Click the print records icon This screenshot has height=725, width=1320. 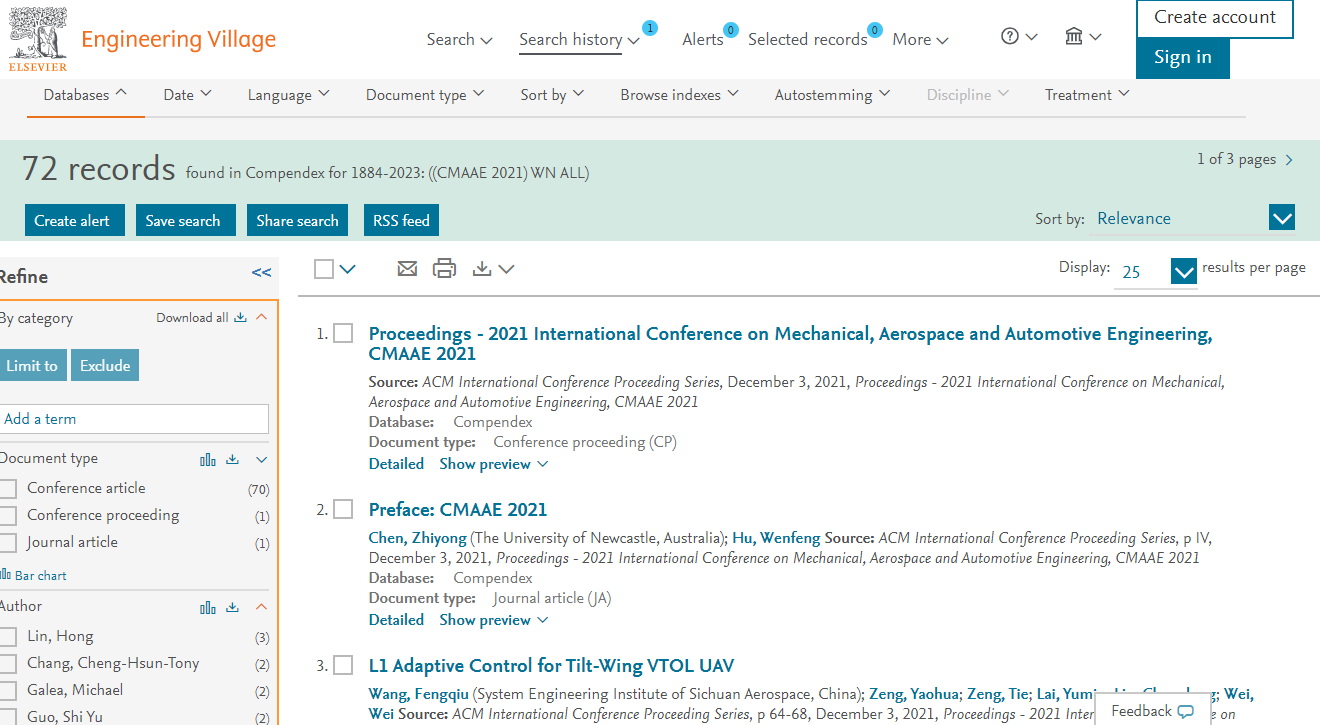coord(444,268)
